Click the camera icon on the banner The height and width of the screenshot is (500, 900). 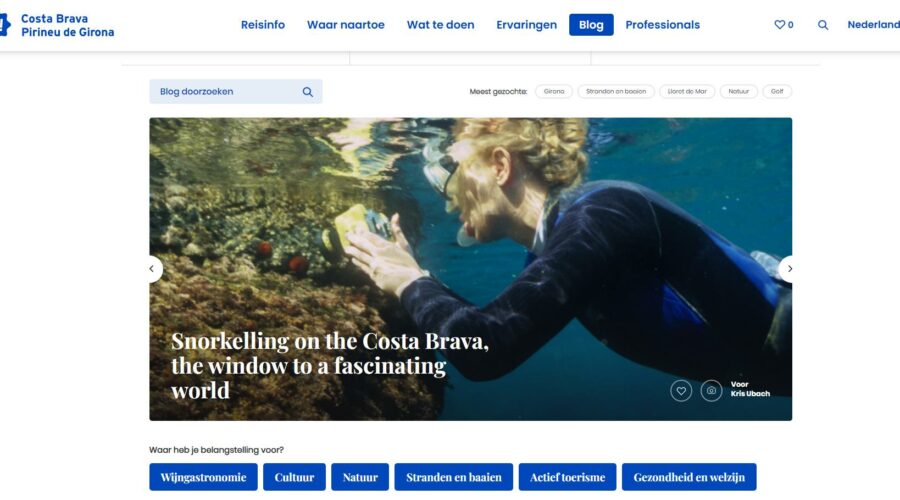click(711, 391)
